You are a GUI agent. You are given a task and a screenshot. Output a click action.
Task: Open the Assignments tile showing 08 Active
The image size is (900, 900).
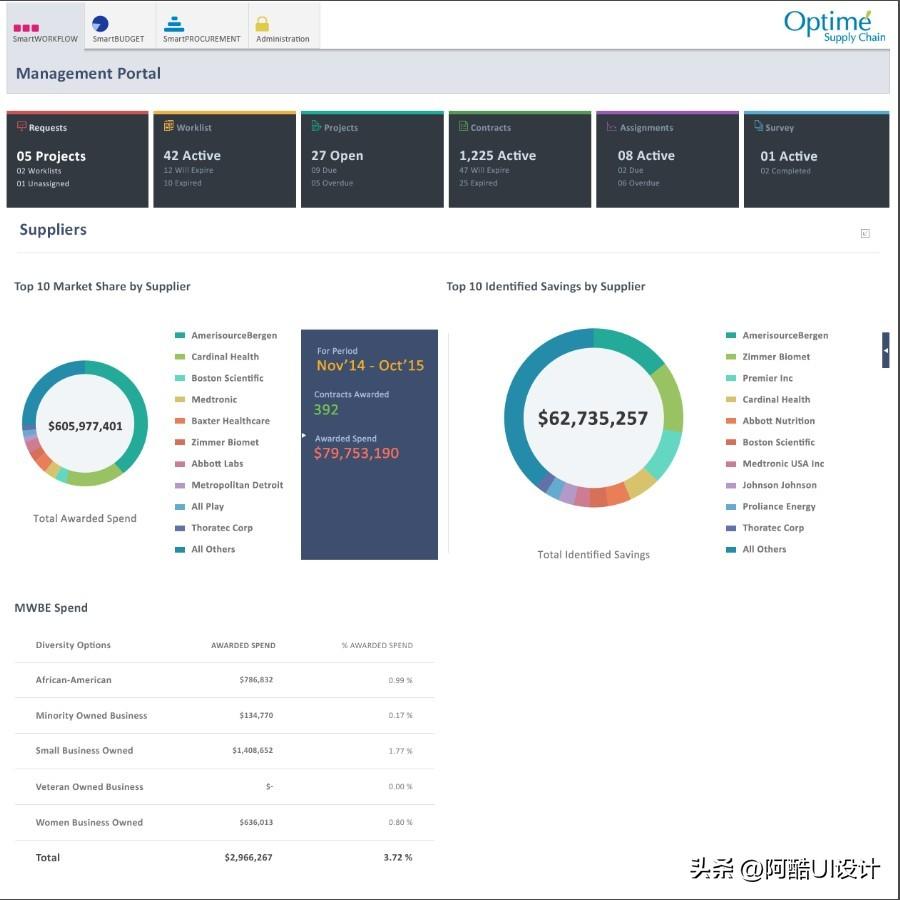coord(666,160)
